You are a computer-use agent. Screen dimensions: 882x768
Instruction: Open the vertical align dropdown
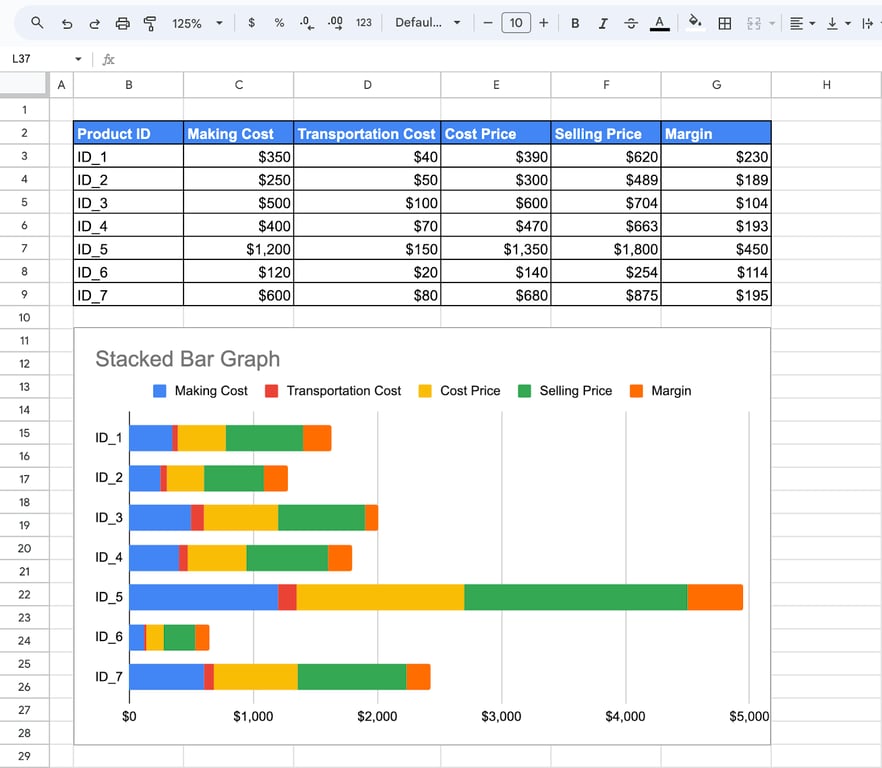[838, 23]
